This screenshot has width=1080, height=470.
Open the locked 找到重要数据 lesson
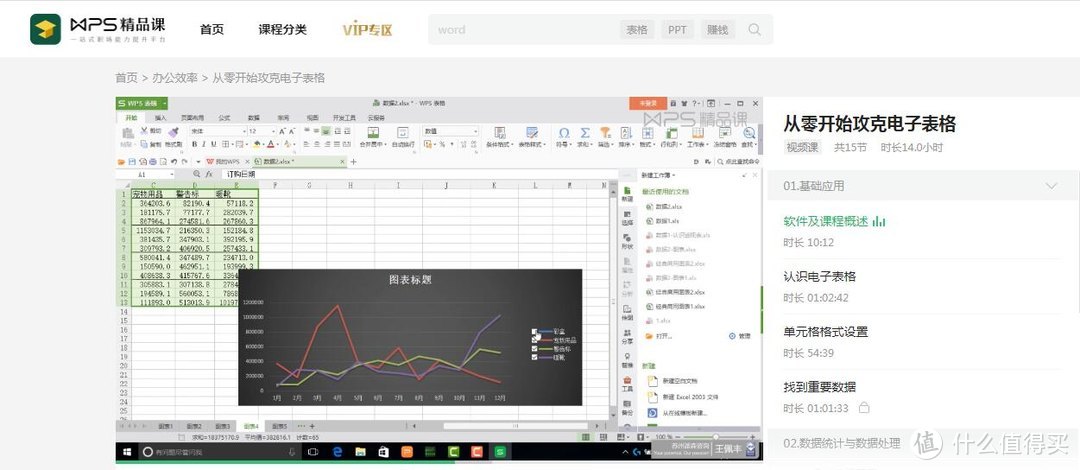coord(820,387)
